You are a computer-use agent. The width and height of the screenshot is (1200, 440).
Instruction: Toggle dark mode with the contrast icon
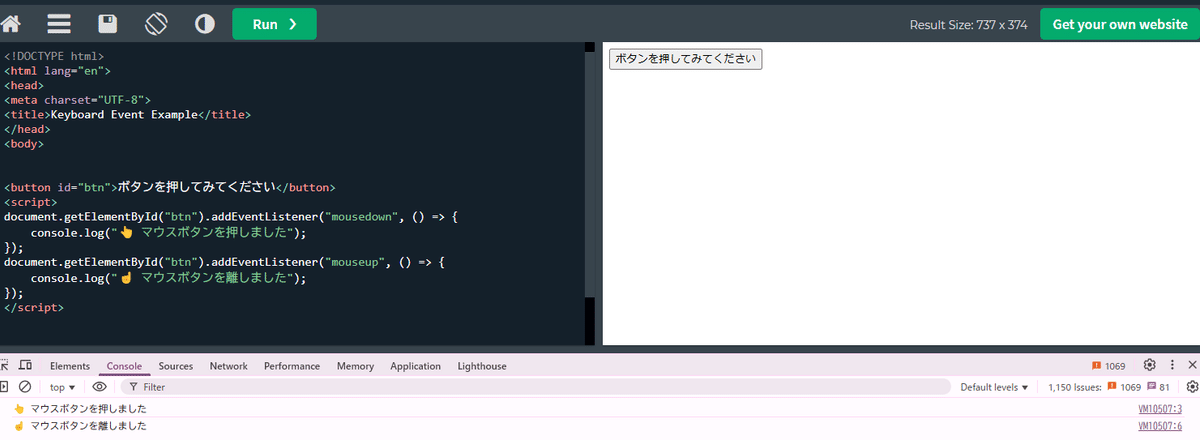205,24
